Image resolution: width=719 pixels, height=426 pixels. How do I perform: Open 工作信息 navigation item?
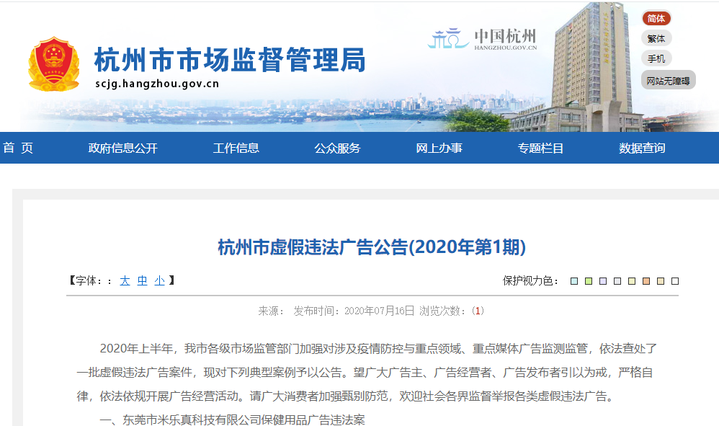point(236,148)
